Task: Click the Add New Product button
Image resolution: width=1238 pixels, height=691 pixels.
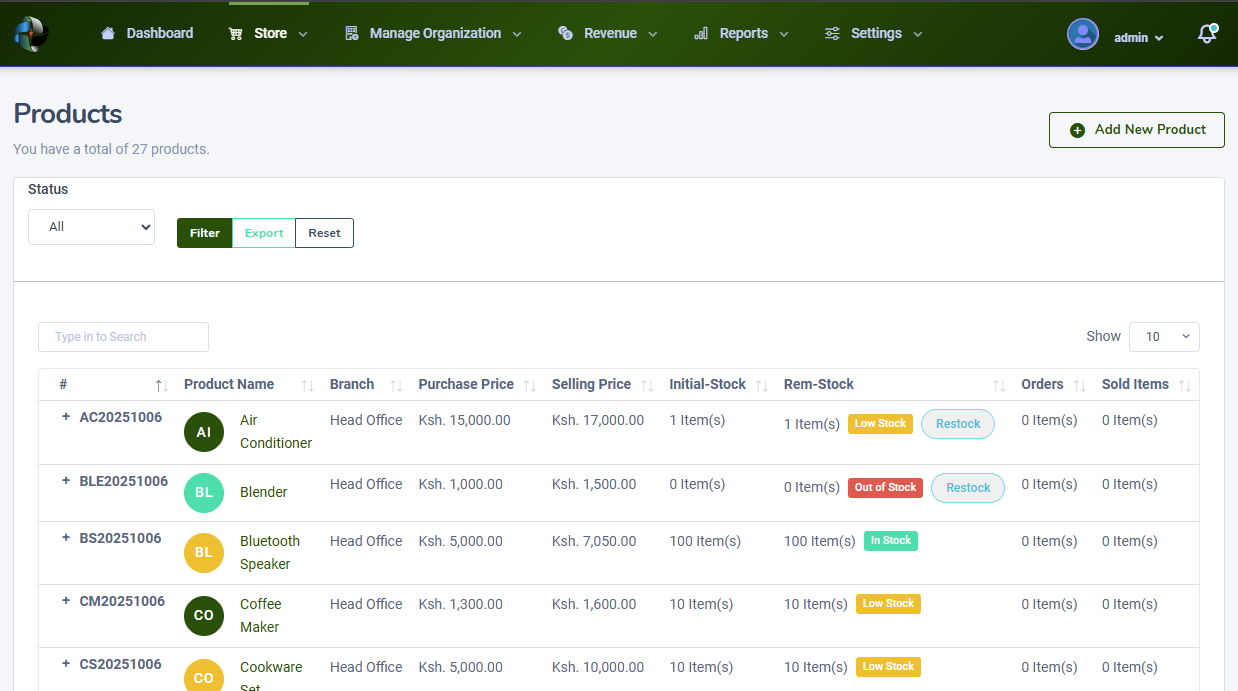Action: click(1136, 130)
